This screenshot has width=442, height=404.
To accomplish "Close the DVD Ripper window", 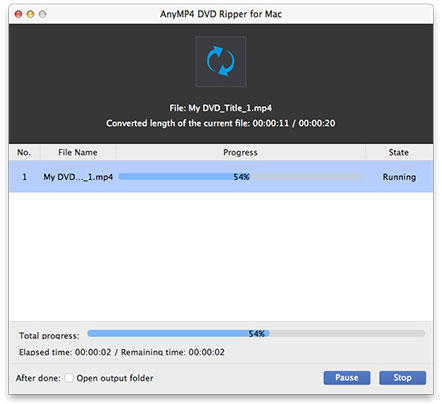I will coord(18,14).
